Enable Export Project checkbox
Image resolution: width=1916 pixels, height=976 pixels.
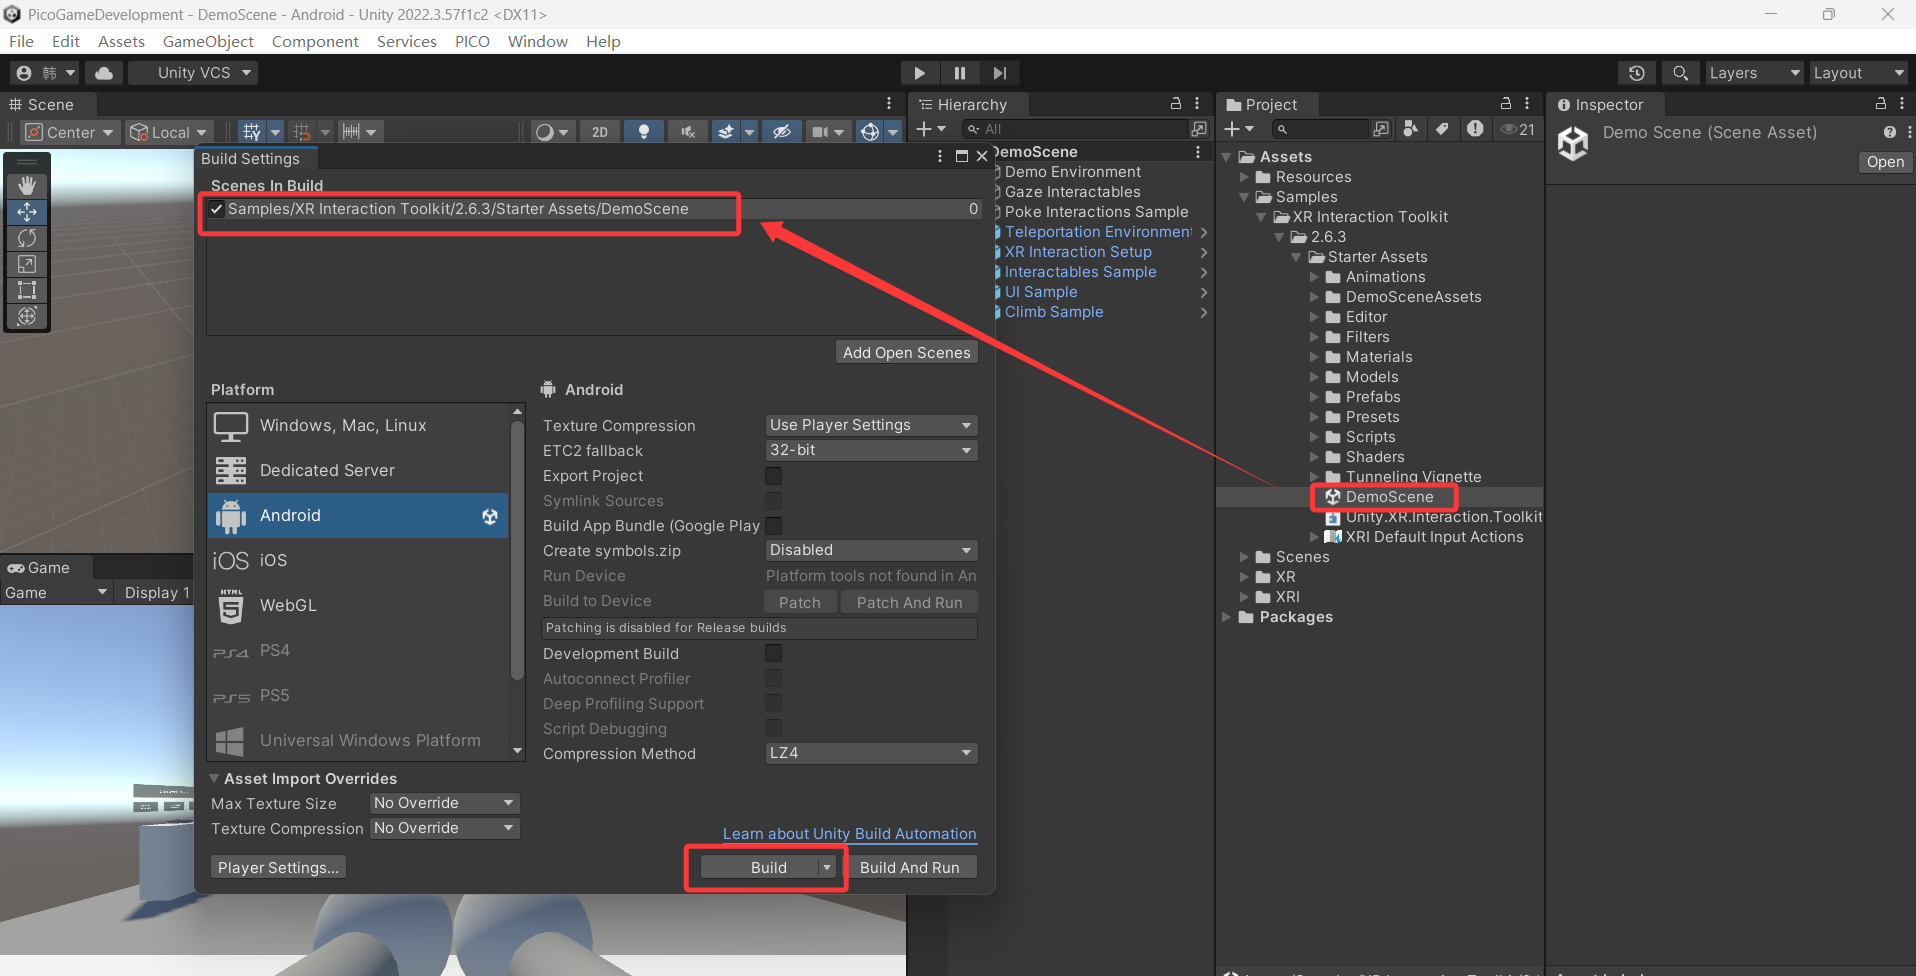tap(774, 476)
